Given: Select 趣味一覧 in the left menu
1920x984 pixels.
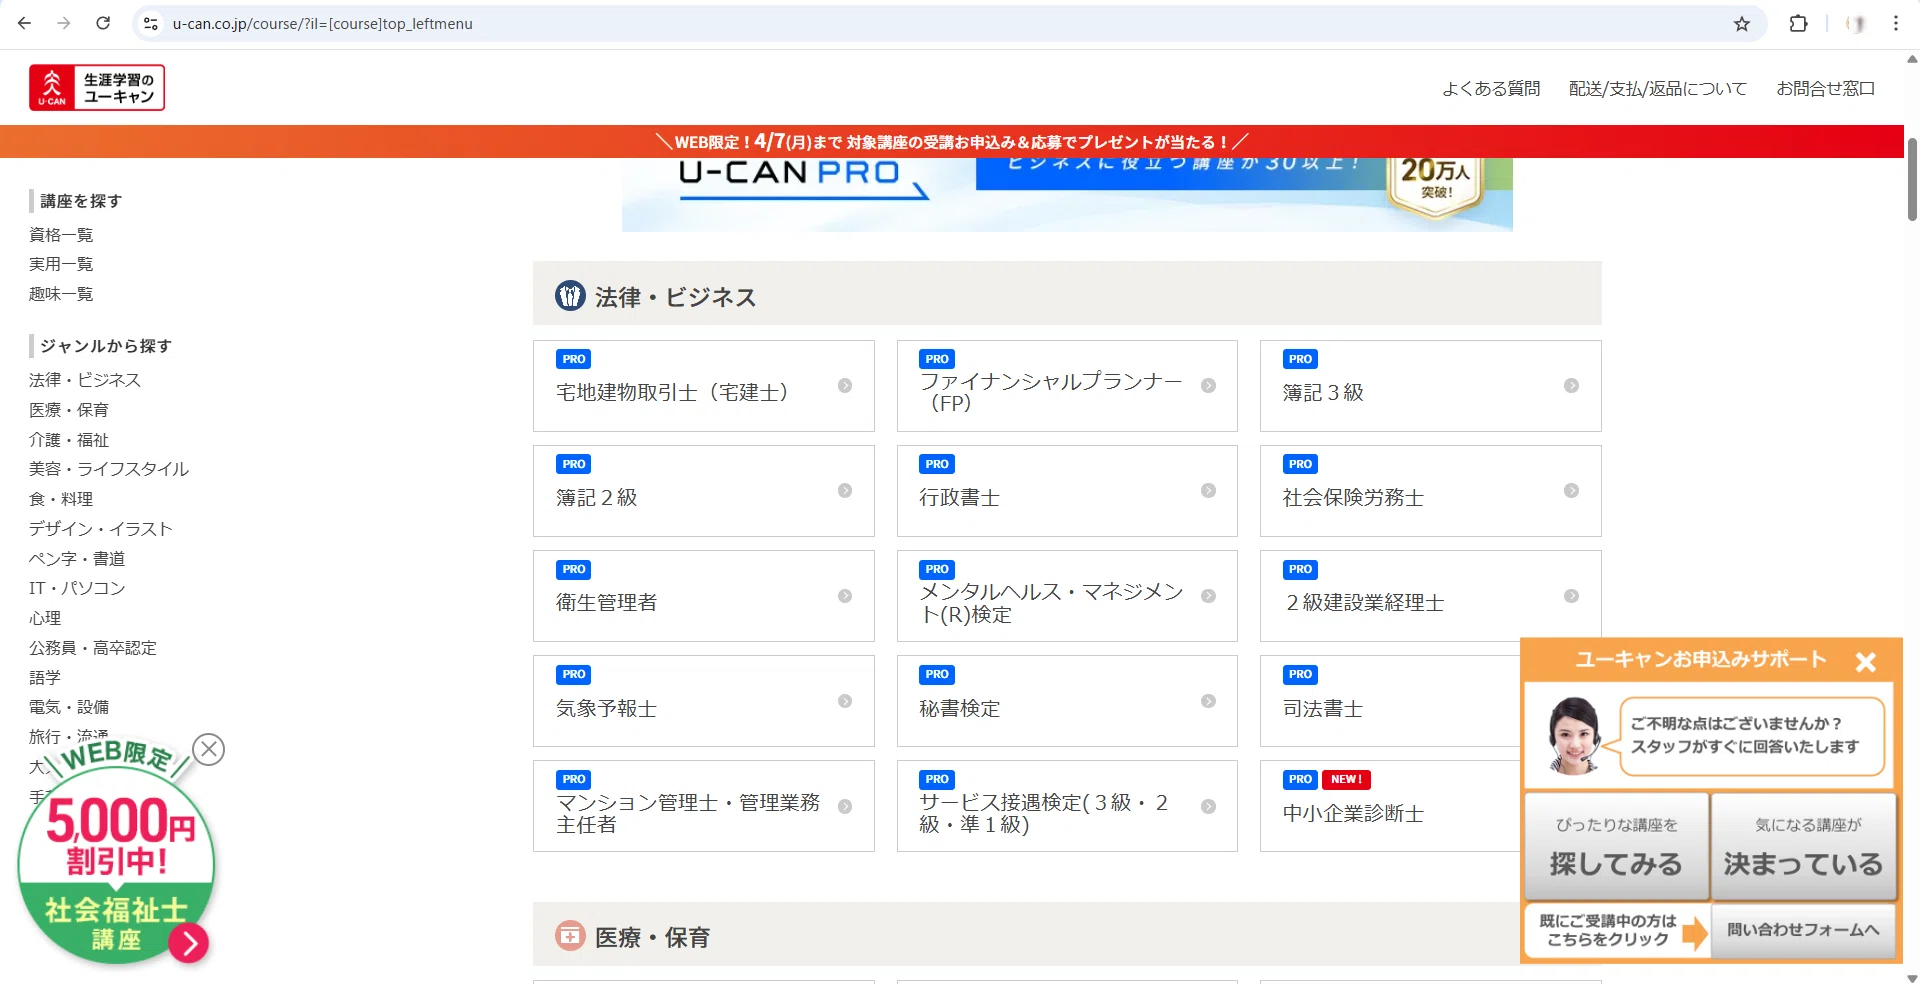Looking at the screenshot, I should 61,294.
